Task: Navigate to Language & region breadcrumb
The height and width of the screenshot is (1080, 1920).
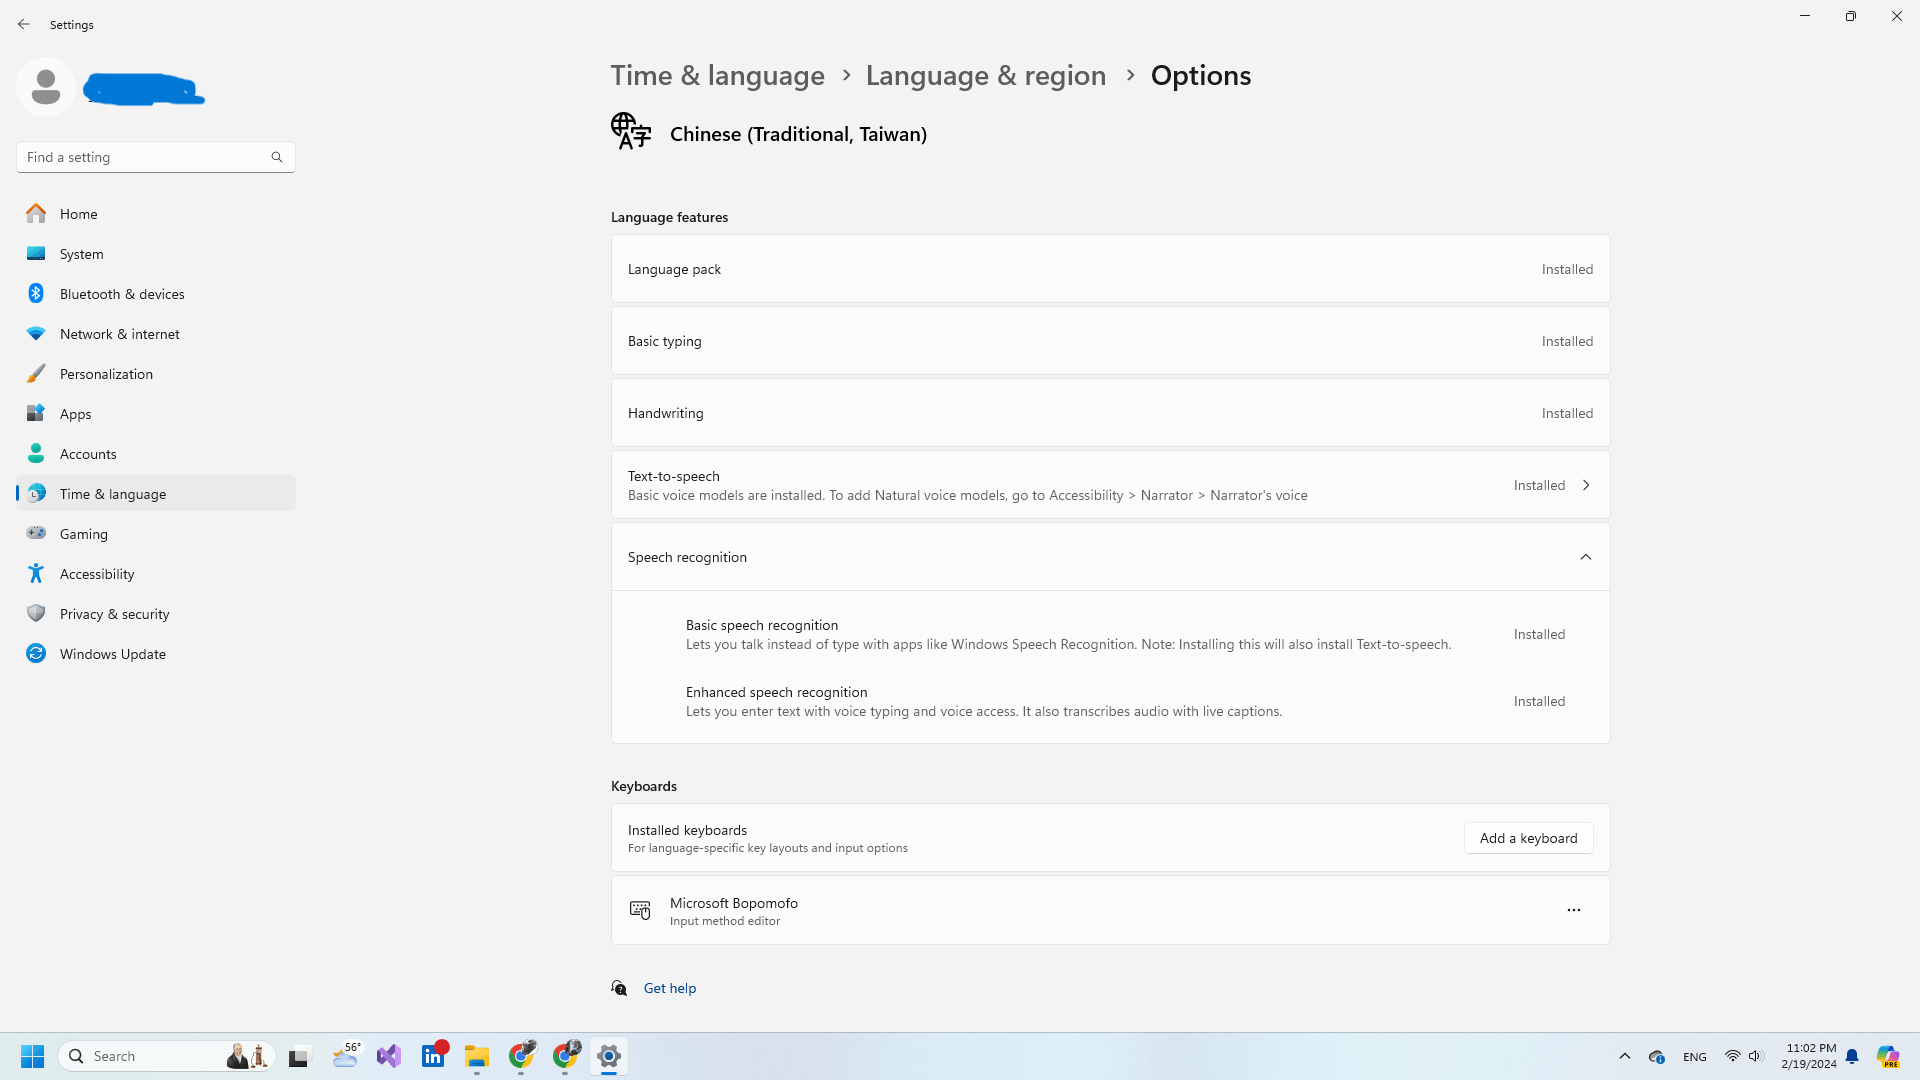Action: coord(985,75)
